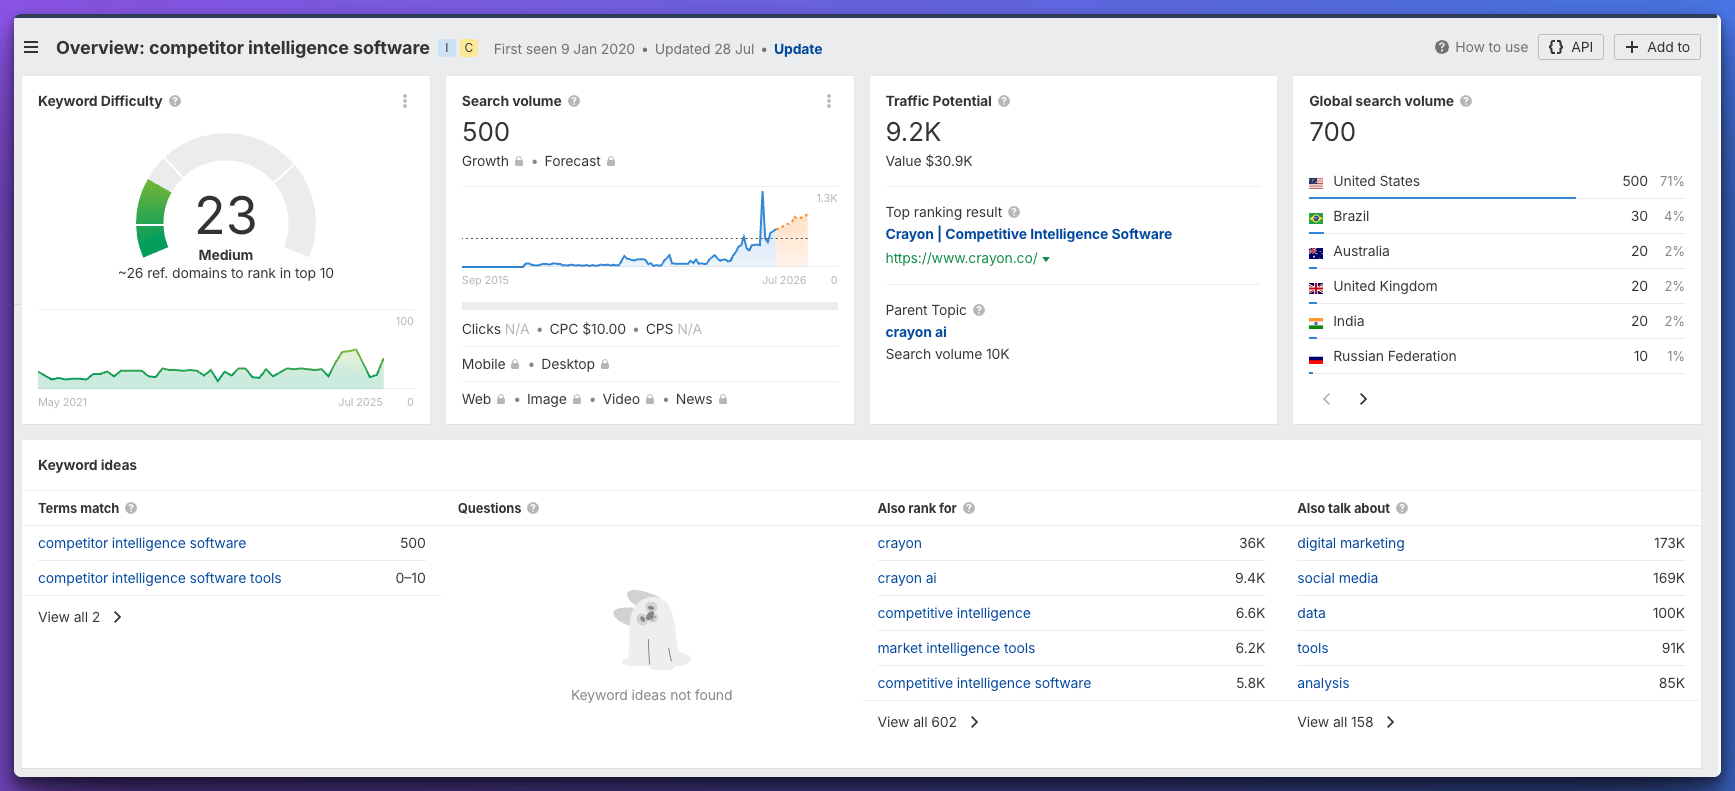
Task: Open the crayon ai parent topic link
Action: point(915,332)
